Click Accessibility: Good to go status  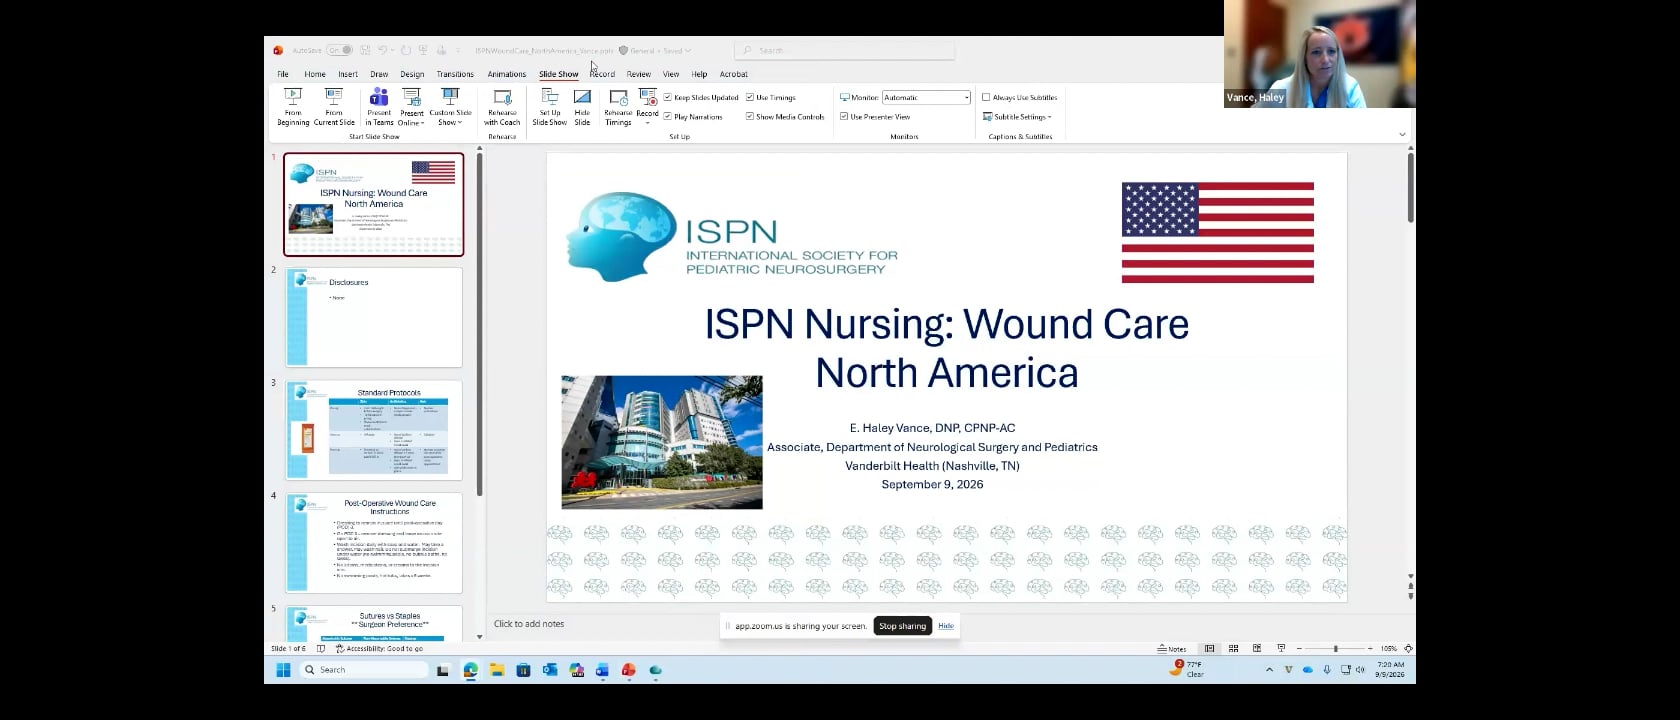(380, 649)
